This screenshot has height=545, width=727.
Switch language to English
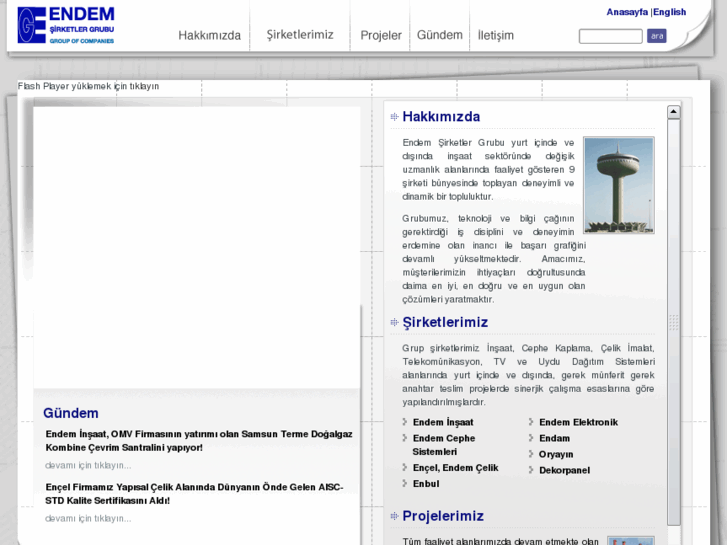[670, 12]
